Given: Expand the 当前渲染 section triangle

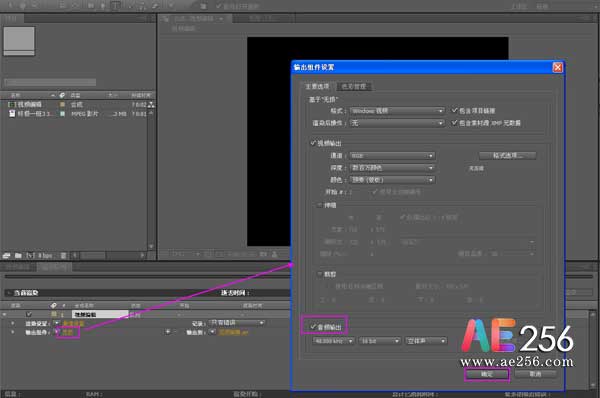Looking at the screenshot, I should pyautogui.click(x=9, y=293).
